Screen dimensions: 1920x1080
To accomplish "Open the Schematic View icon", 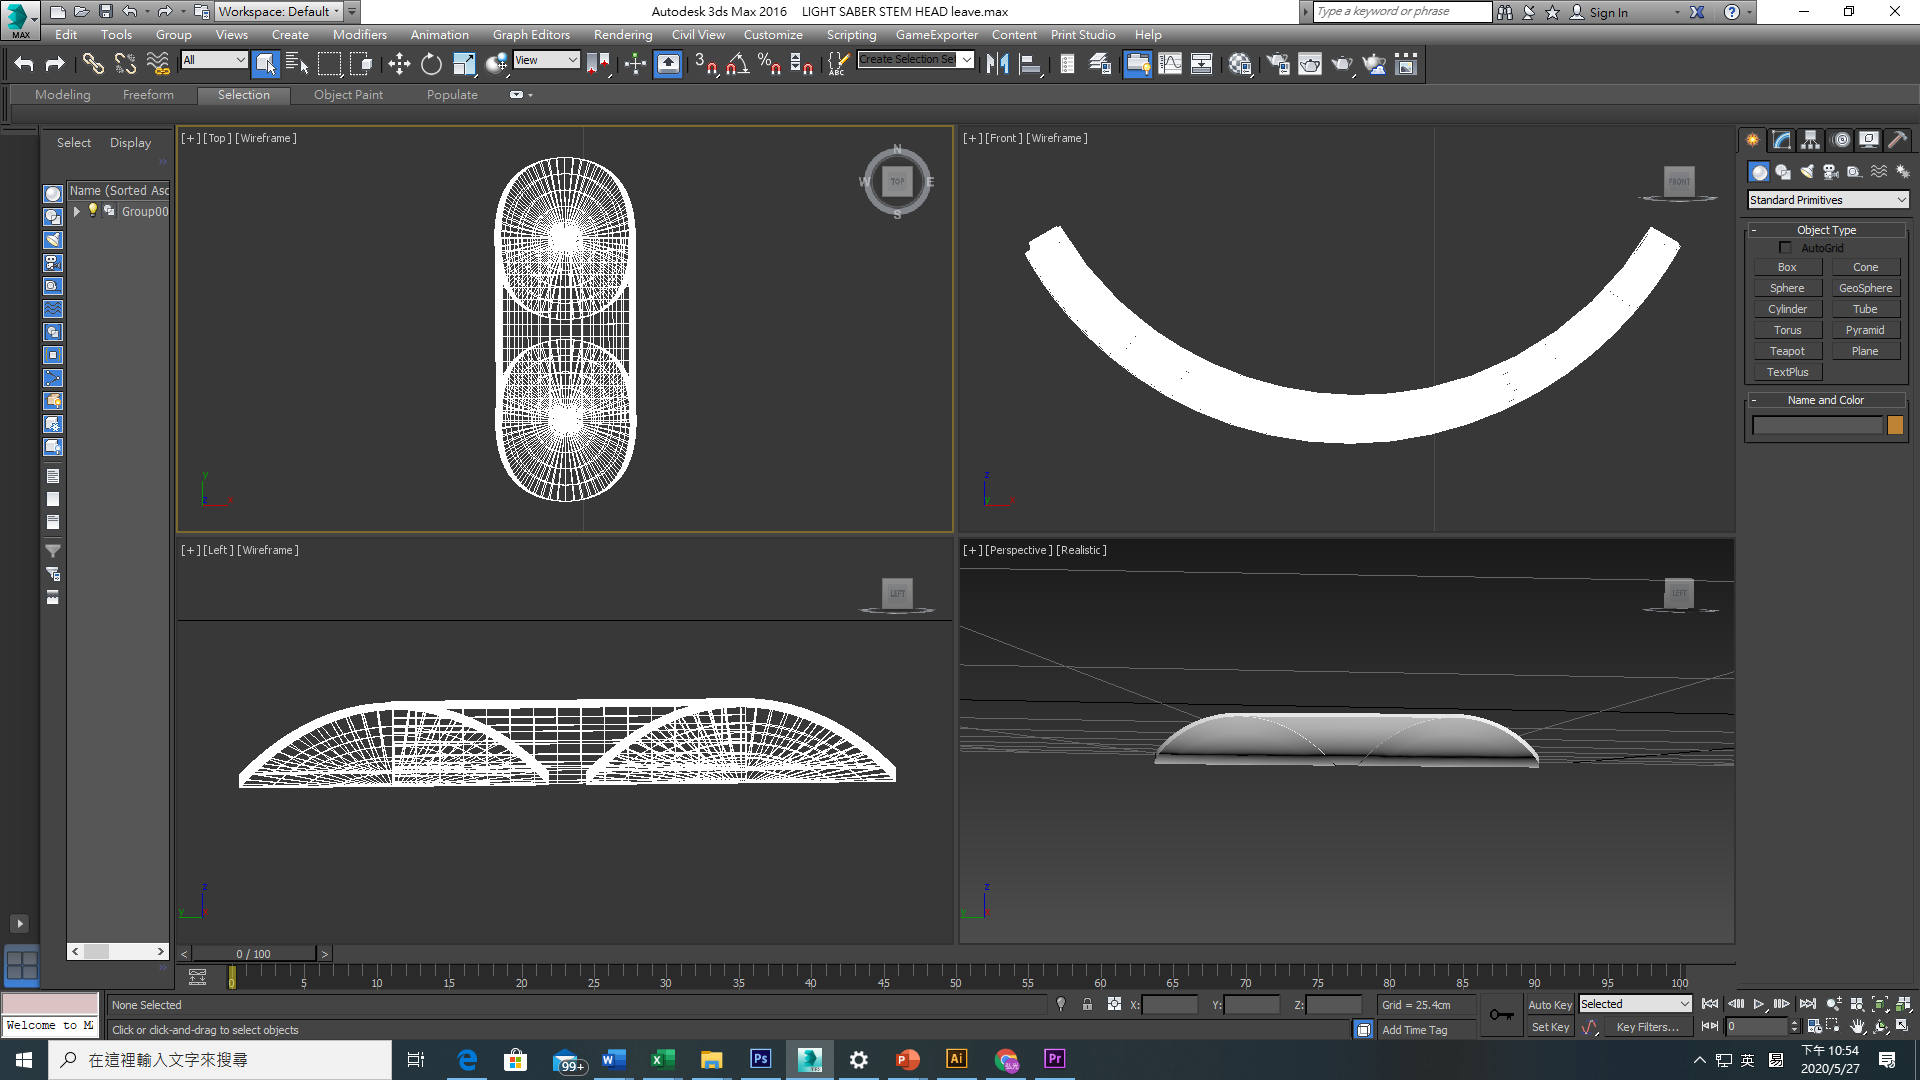I will (1202, 64).
